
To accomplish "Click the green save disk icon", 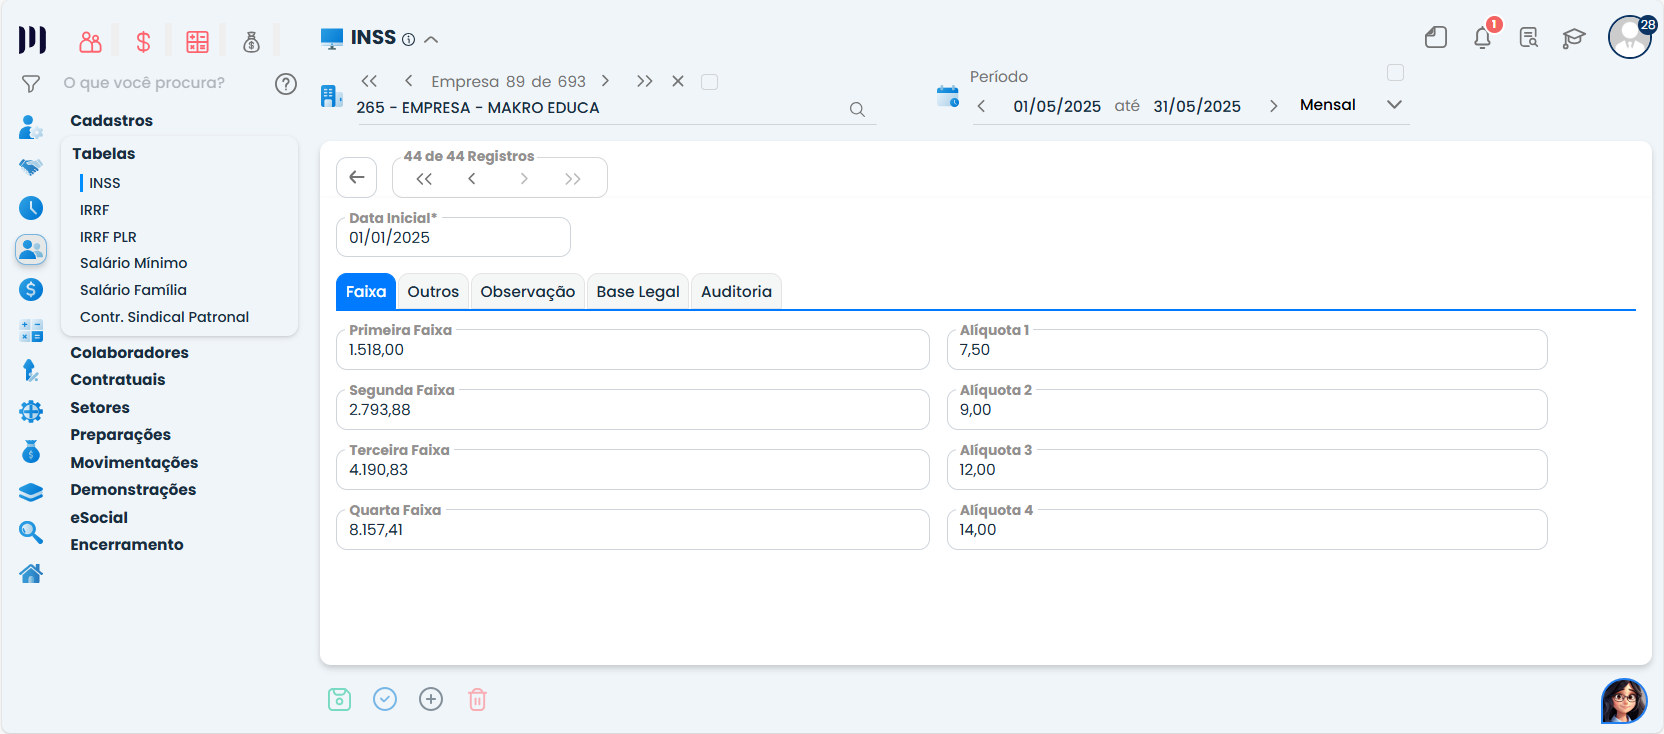I will tap(340, 699).
